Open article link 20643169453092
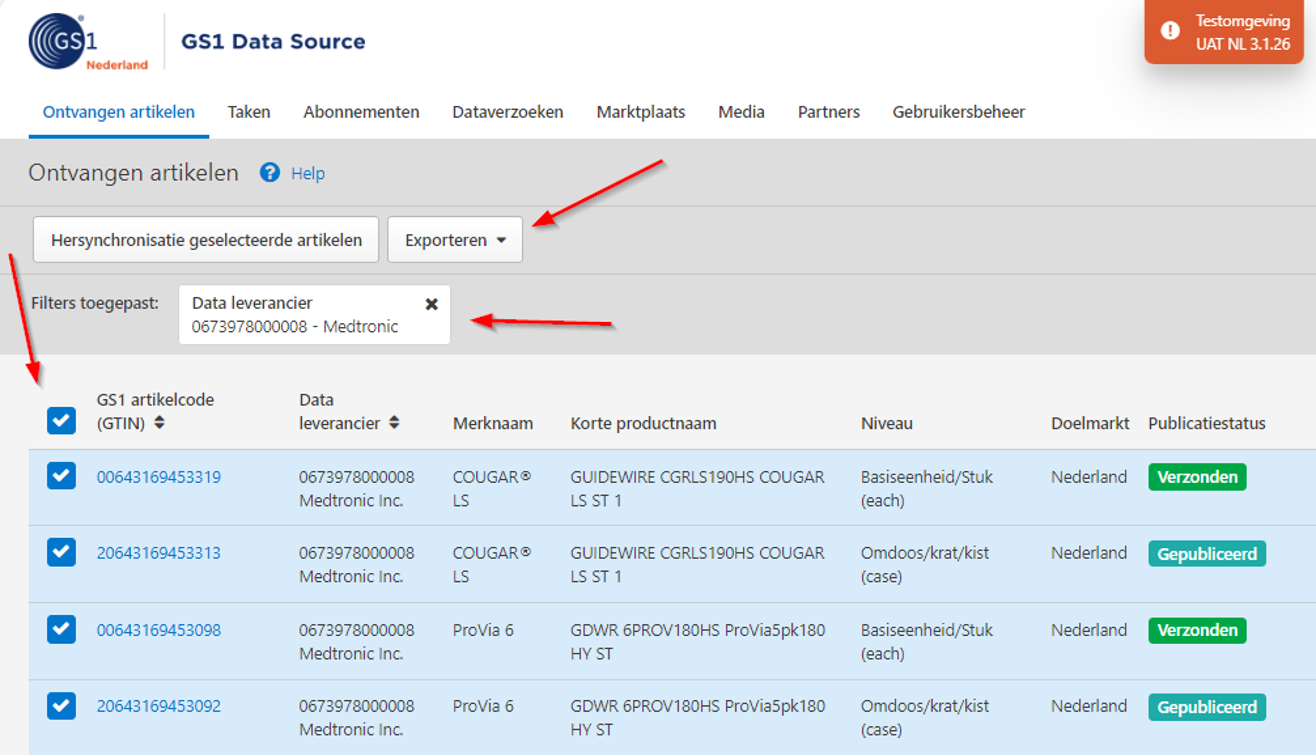 point(159,706)
